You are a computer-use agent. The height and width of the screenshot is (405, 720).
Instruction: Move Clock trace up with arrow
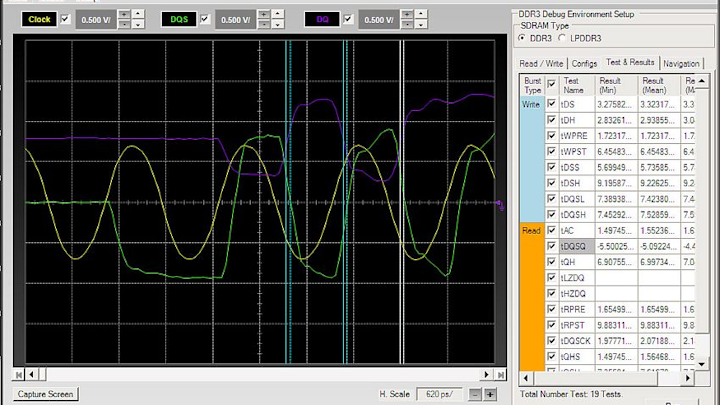pyautogui.click(x=138, y=14)
